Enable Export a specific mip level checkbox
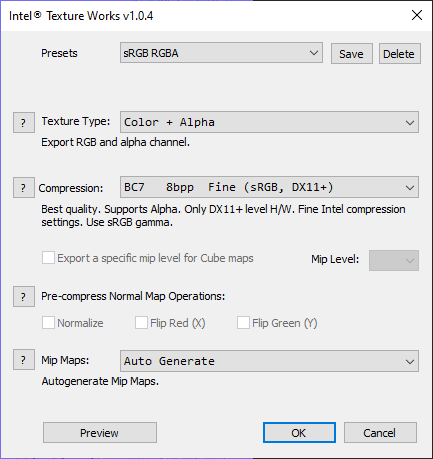 pyautogui.click(x=48, y=258)
